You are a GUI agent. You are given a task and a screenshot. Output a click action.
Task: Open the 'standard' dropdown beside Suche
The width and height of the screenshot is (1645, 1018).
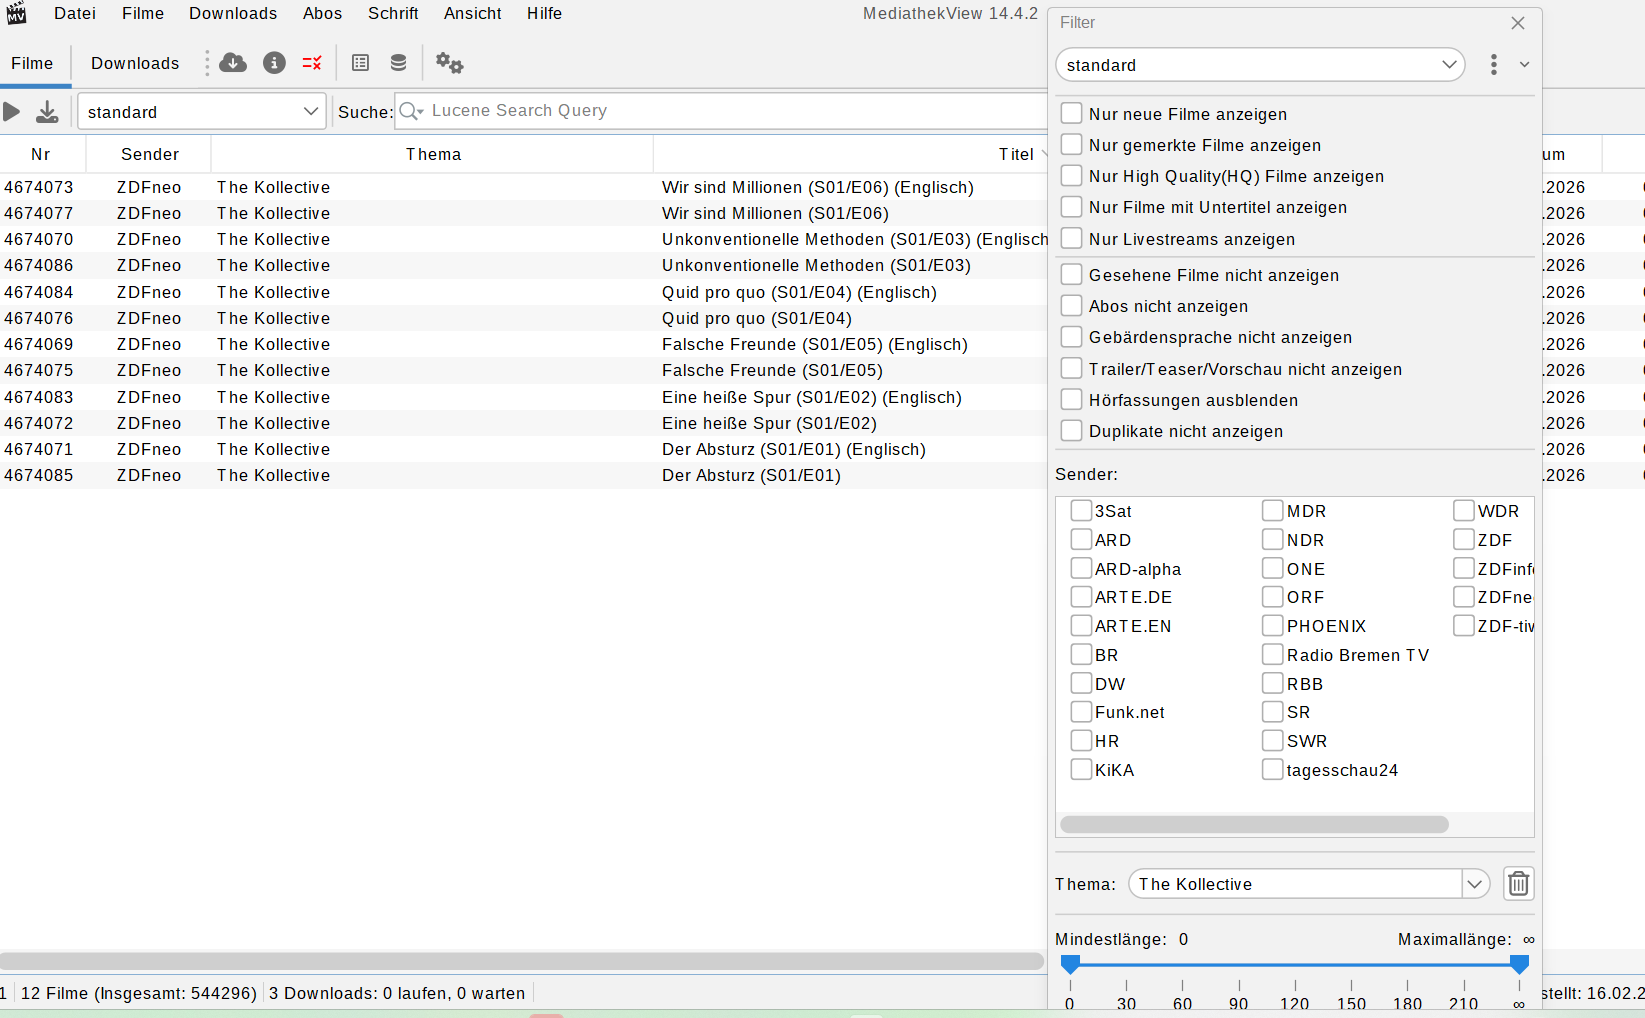pyautogui.click(x=310, y=112)
